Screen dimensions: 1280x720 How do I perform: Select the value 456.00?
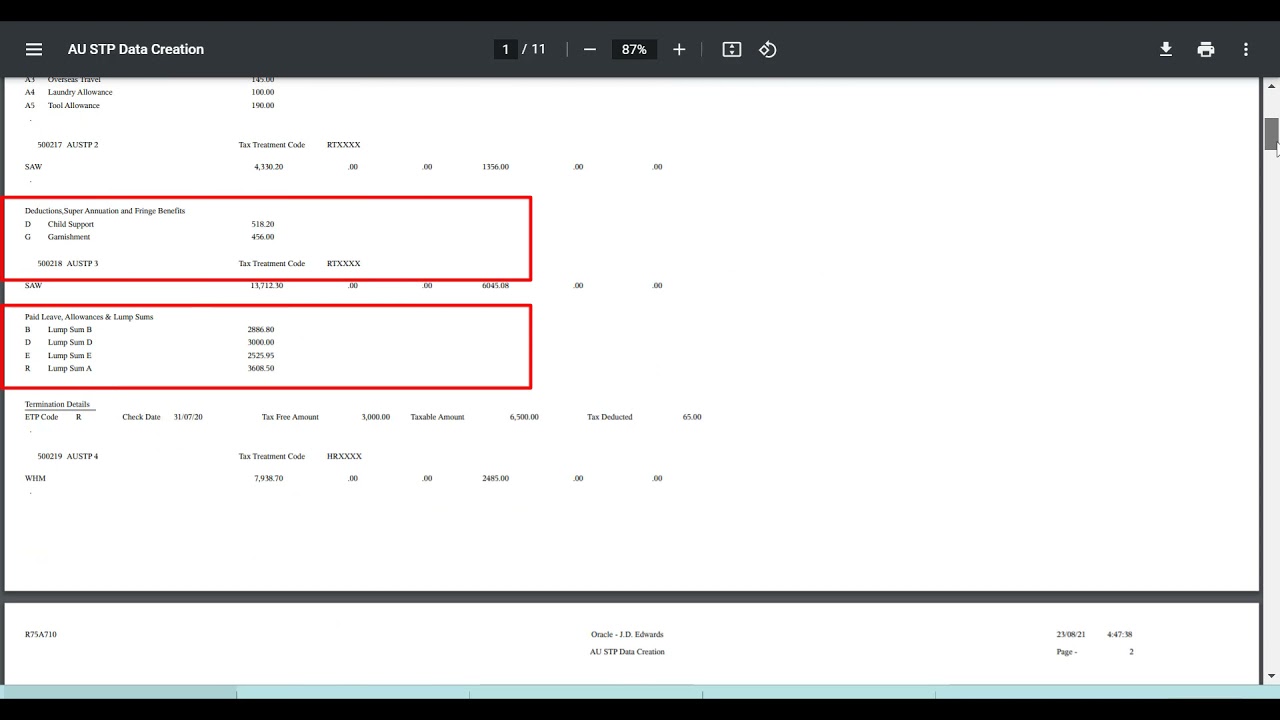(x=263, y=237)
